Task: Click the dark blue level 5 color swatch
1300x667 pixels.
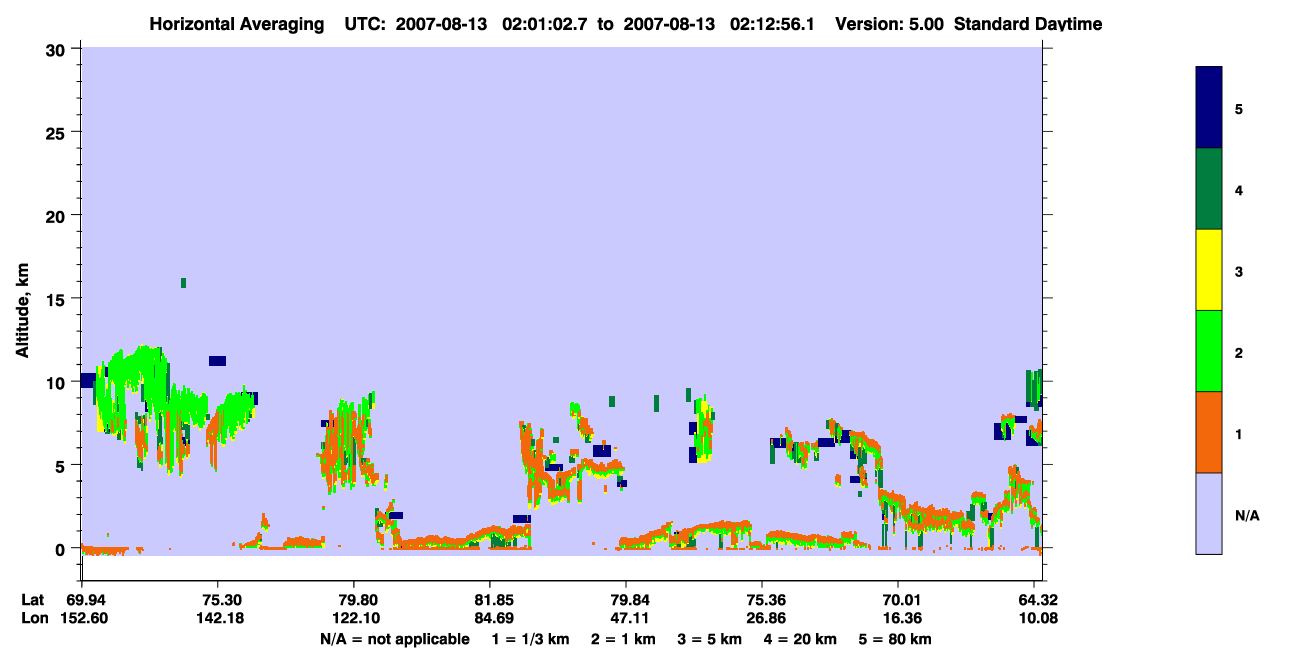Action: click(1209, 107)
